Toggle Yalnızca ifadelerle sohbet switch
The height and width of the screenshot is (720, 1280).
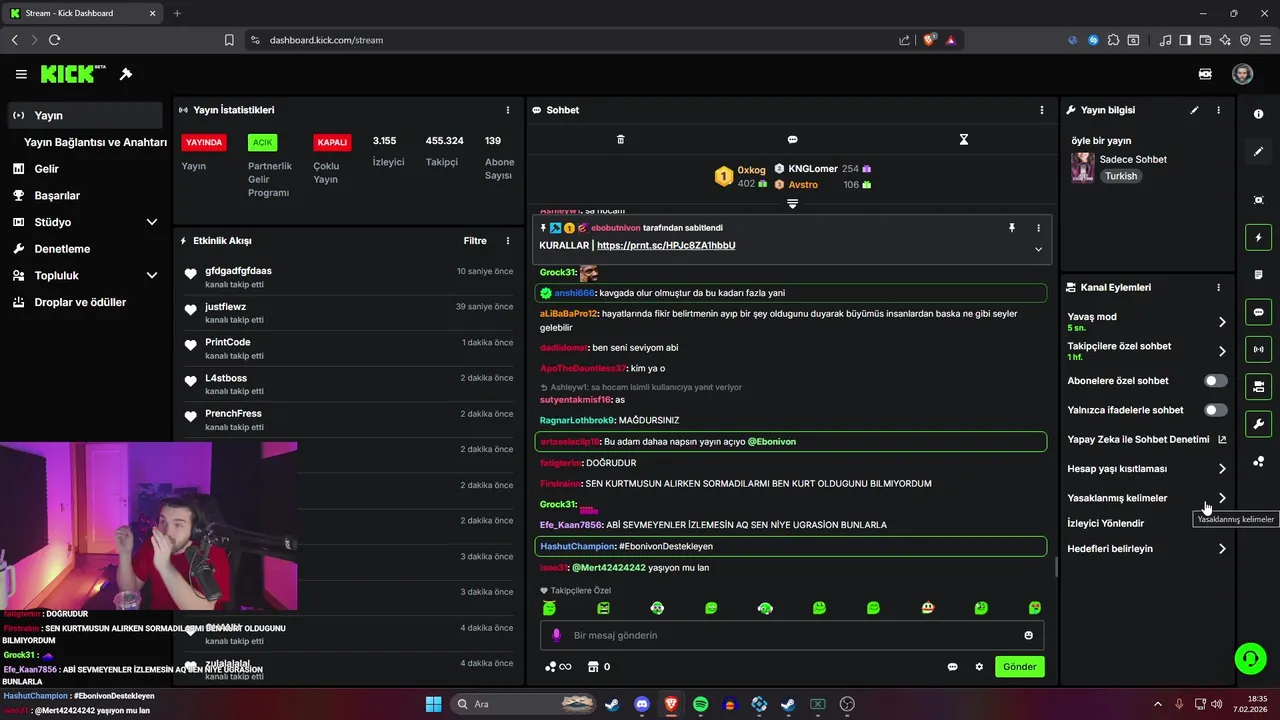[1216, 410]
